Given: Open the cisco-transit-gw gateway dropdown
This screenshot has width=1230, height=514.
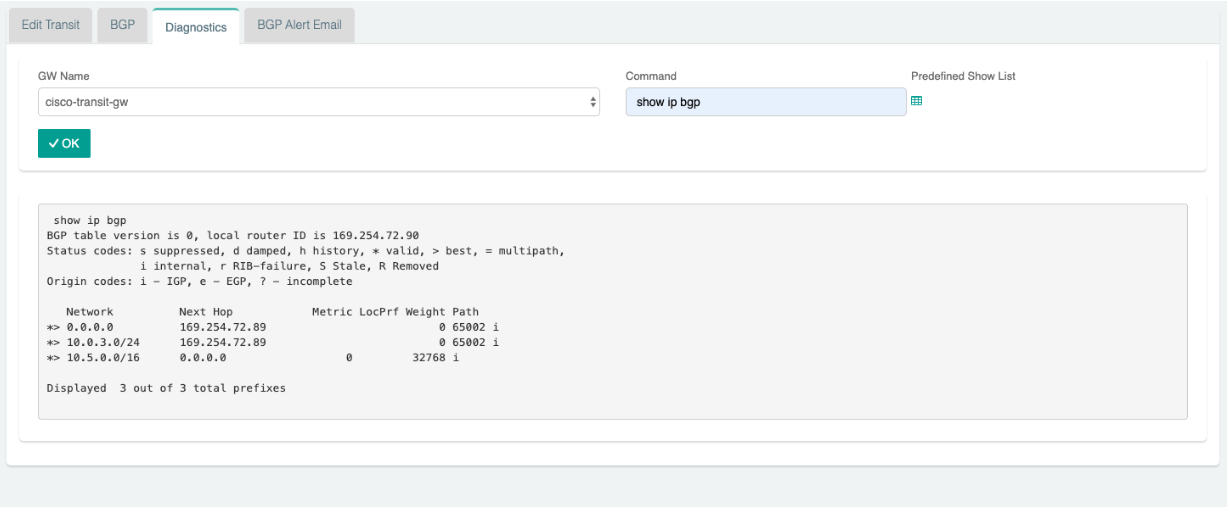Looking at the screenshot, I should (x=318, y=101).
